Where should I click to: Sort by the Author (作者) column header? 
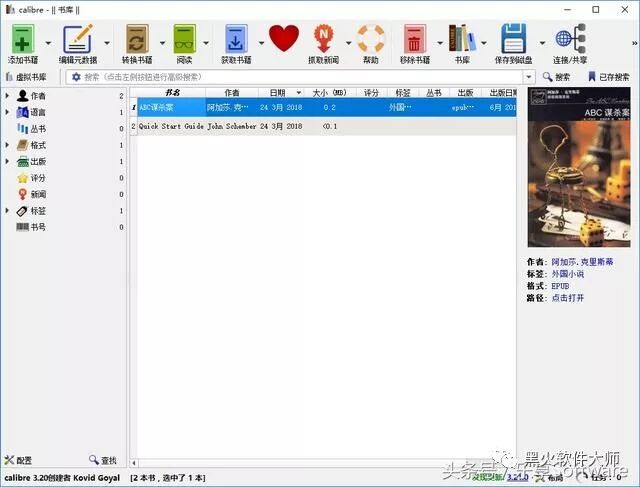(232, 93)
